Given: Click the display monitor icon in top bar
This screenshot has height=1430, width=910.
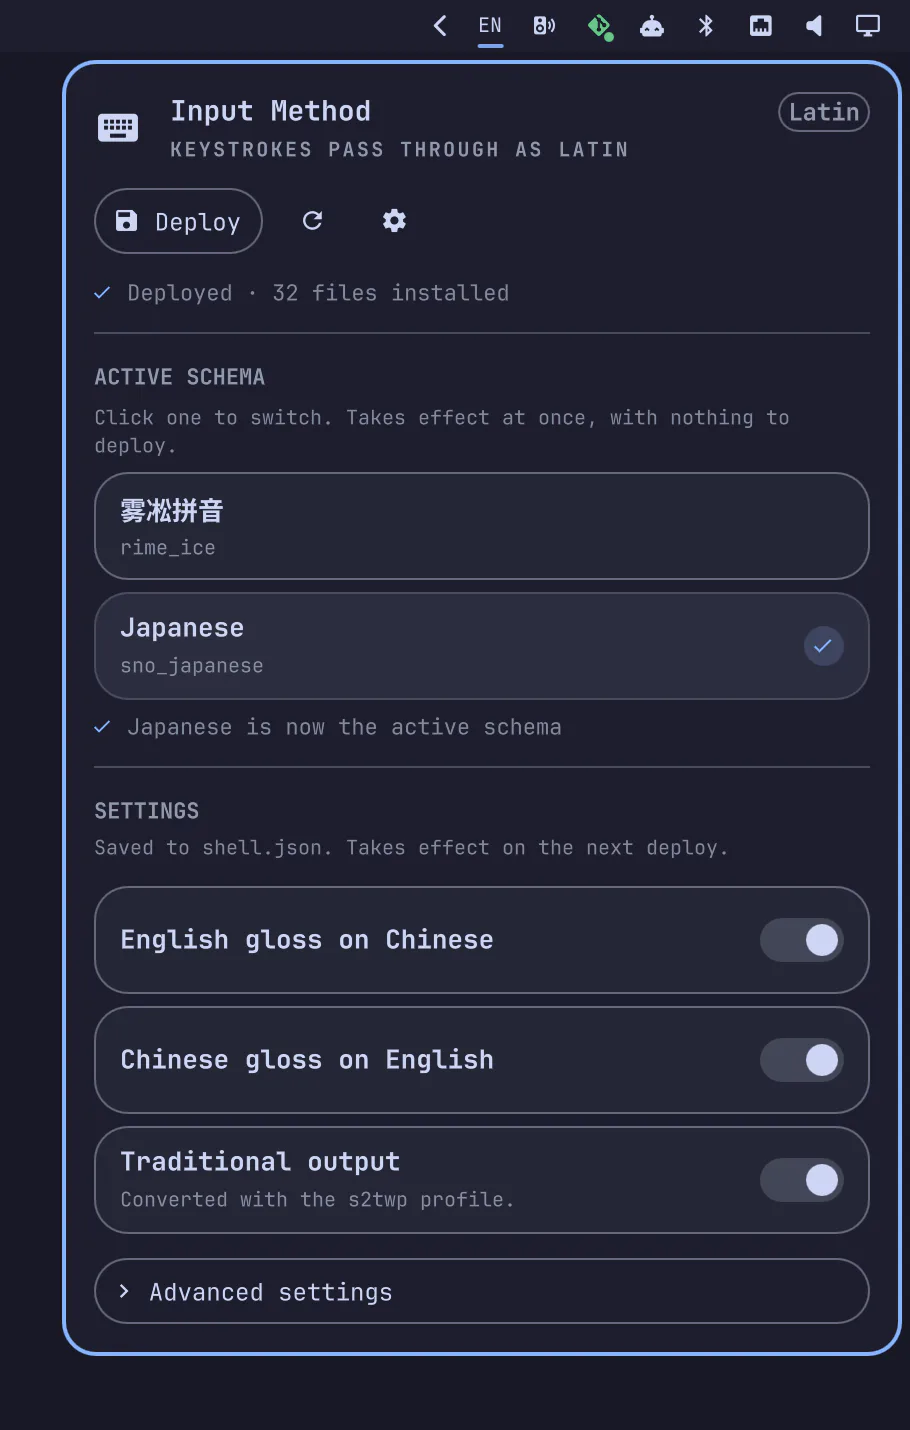Looking at the screenshot, I should [868, 26].
